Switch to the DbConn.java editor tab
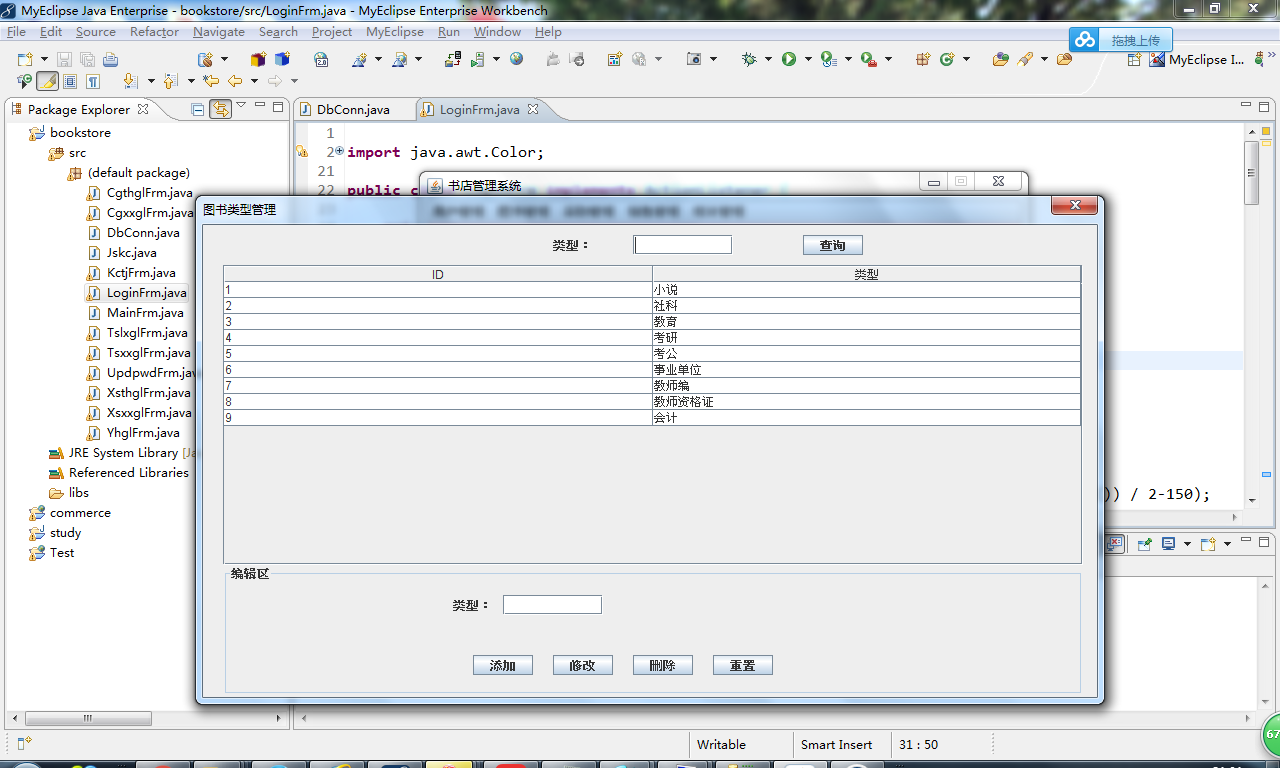The image size is (1280, 768). 353,109
